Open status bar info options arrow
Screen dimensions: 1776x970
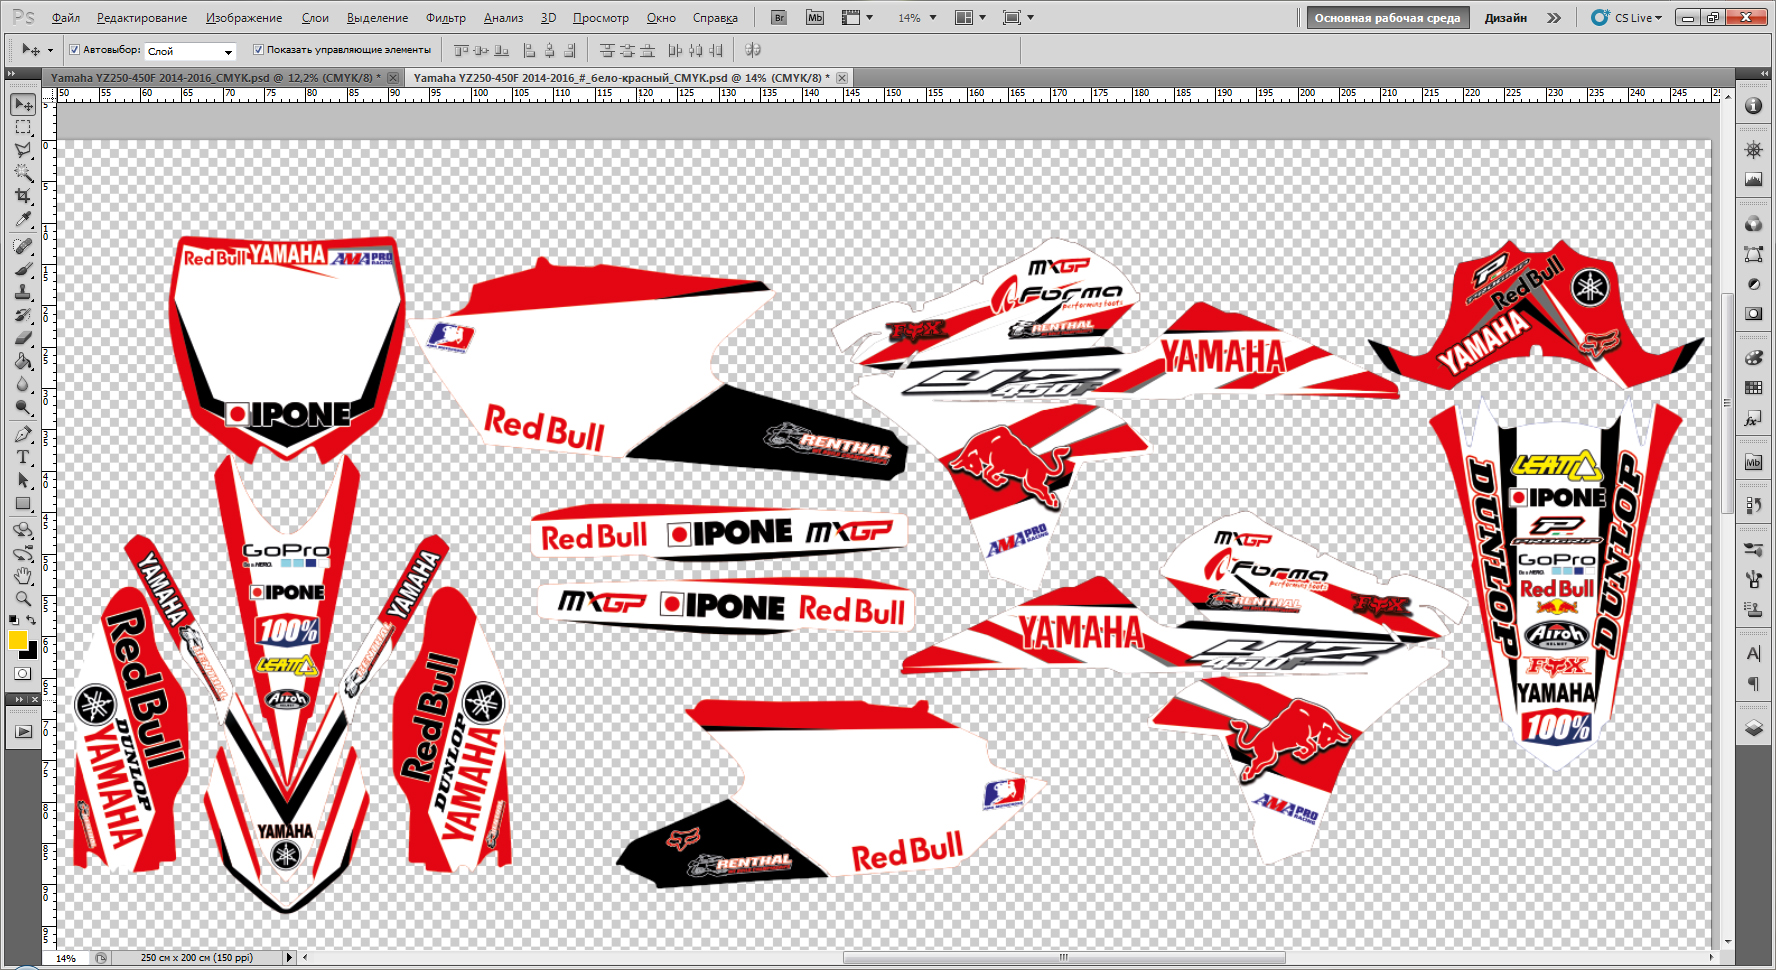[290, 958]
